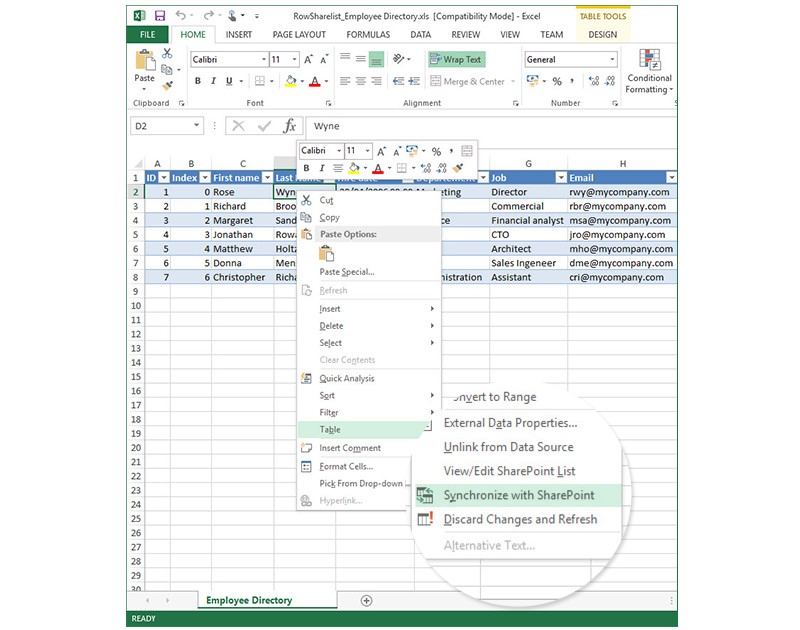Open the Calibri font name dropdown
The width and height of the screenshot is (800, 630).
[x=264, y=60]
